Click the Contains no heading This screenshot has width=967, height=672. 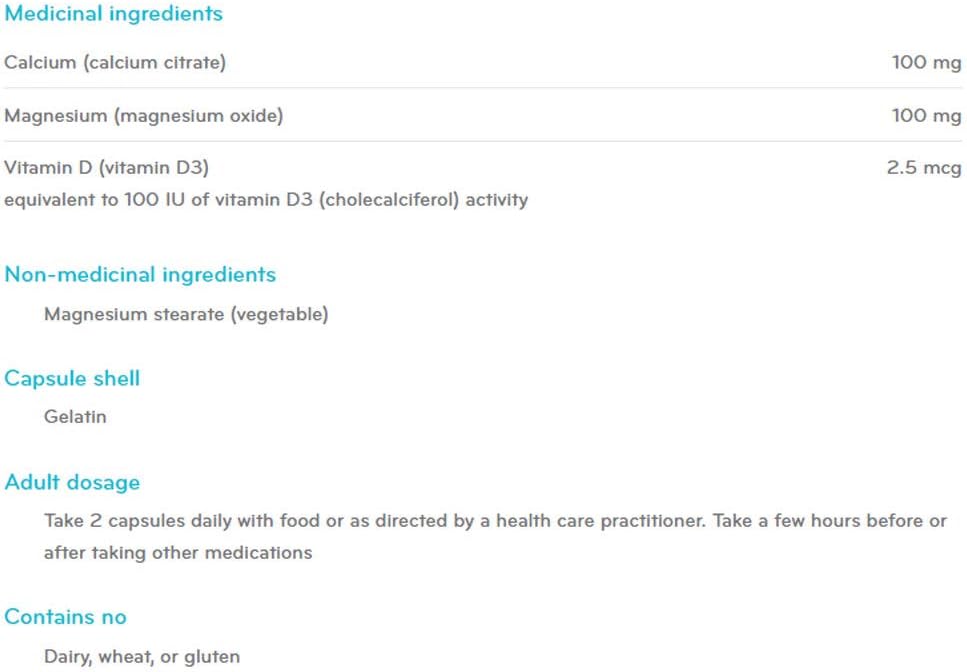tap(65, 617)
